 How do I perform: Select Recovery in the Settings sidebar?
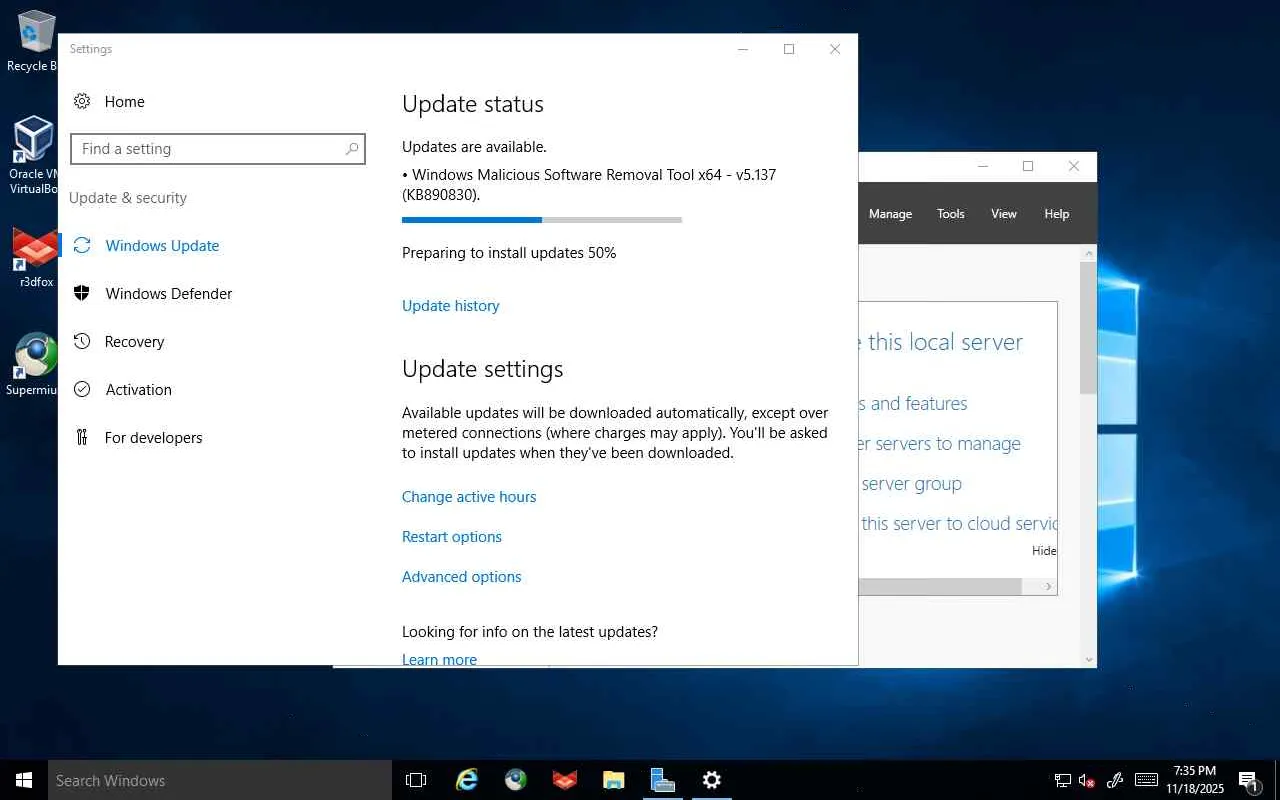pos(134,342)
